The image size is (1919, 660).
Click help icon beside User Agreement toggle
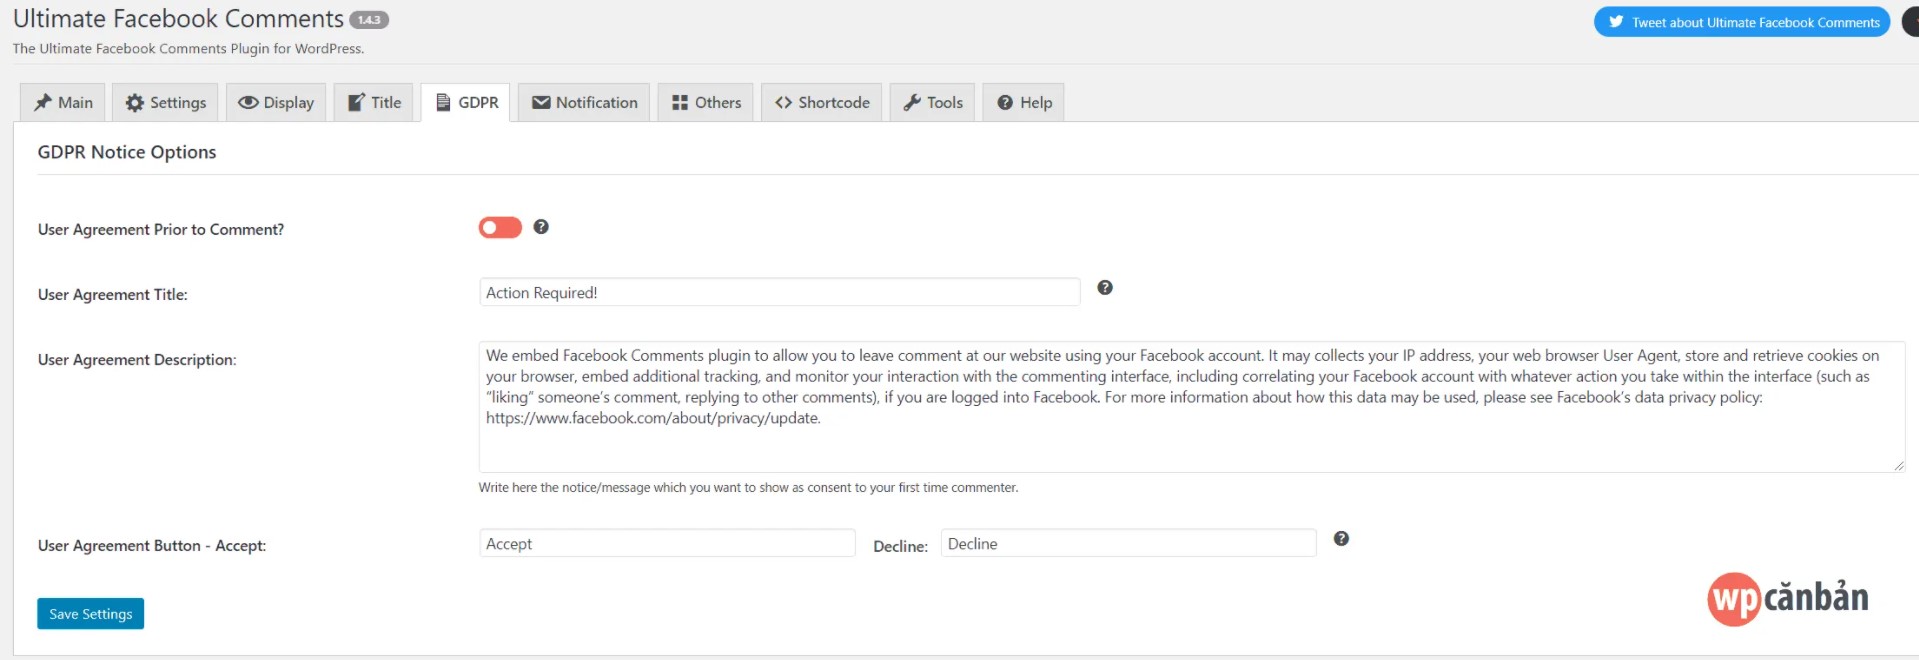click(x=541, y=227)
